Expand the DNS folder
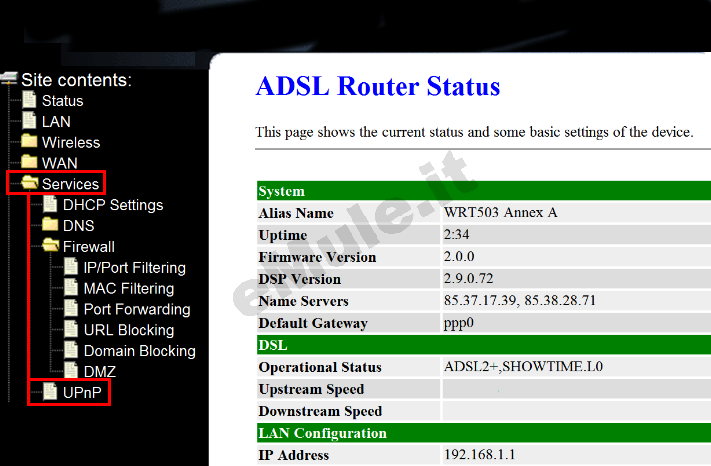This screenshot has height=466, width=711. [50, 224]
